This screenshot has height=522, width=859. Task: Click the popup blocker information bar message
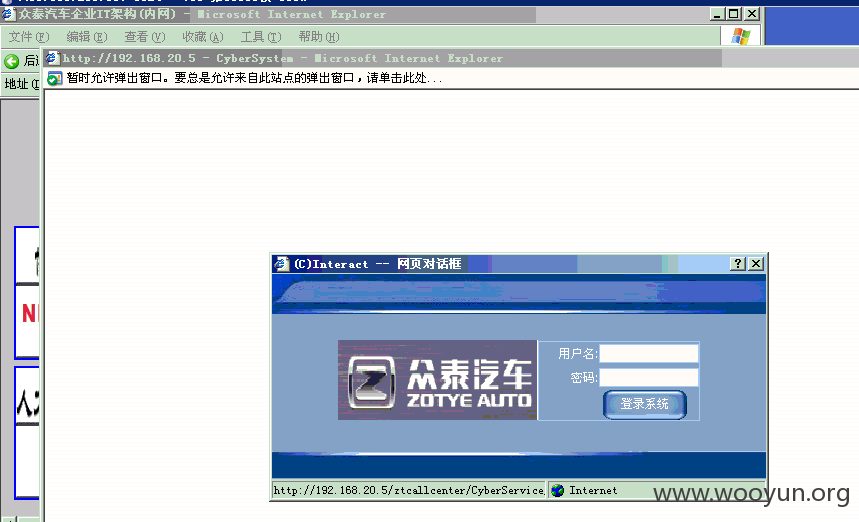[254, 78]
